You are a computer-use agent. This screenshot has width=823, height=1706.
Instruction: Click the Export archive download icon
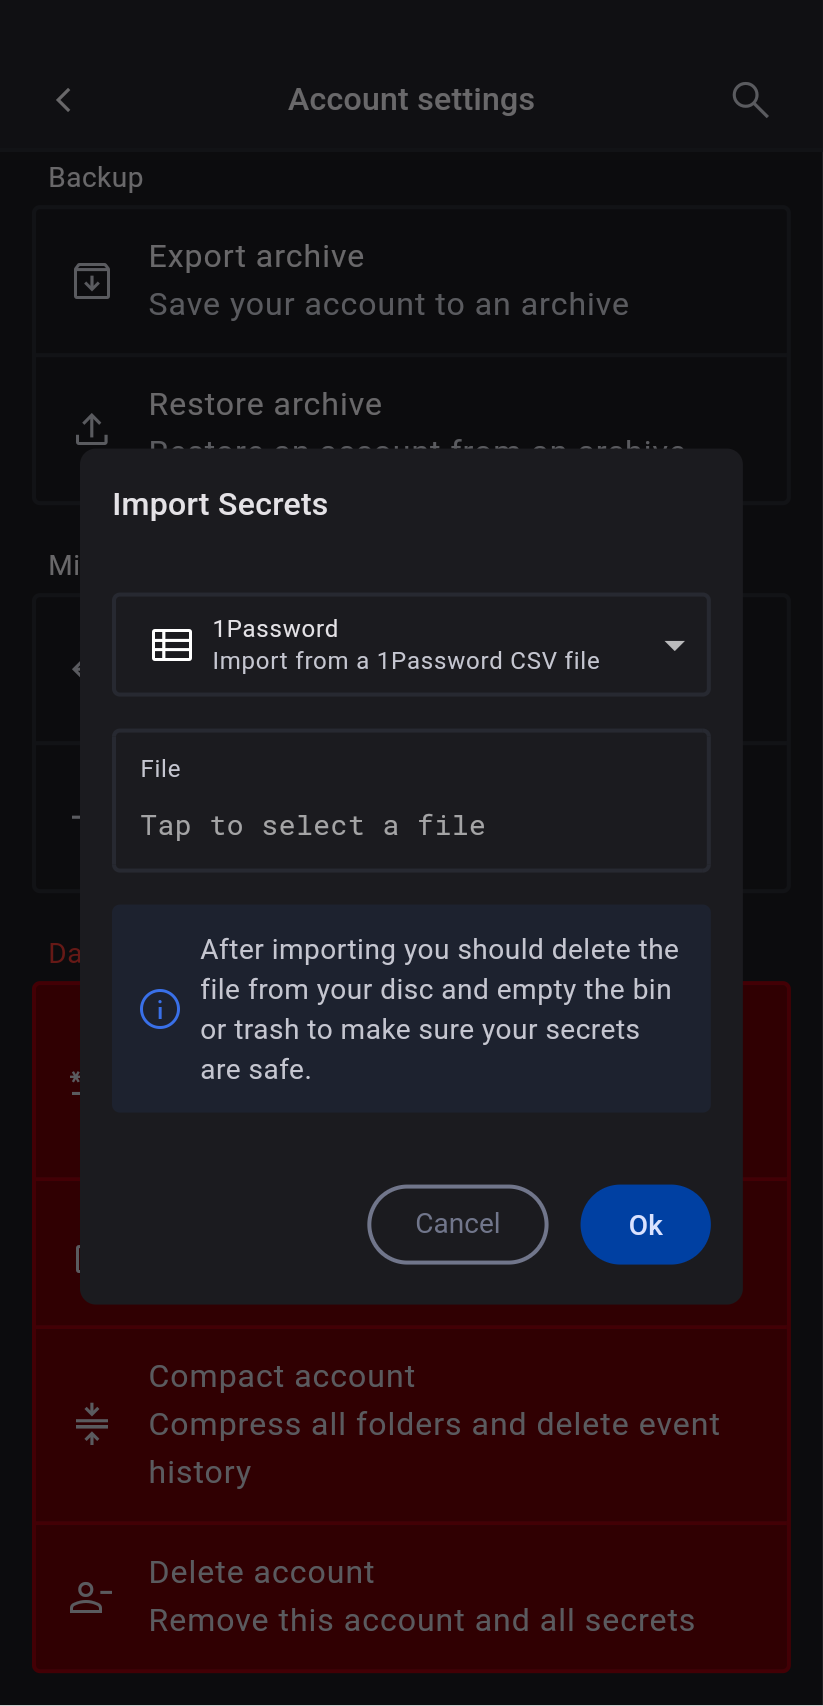(92, 281)
